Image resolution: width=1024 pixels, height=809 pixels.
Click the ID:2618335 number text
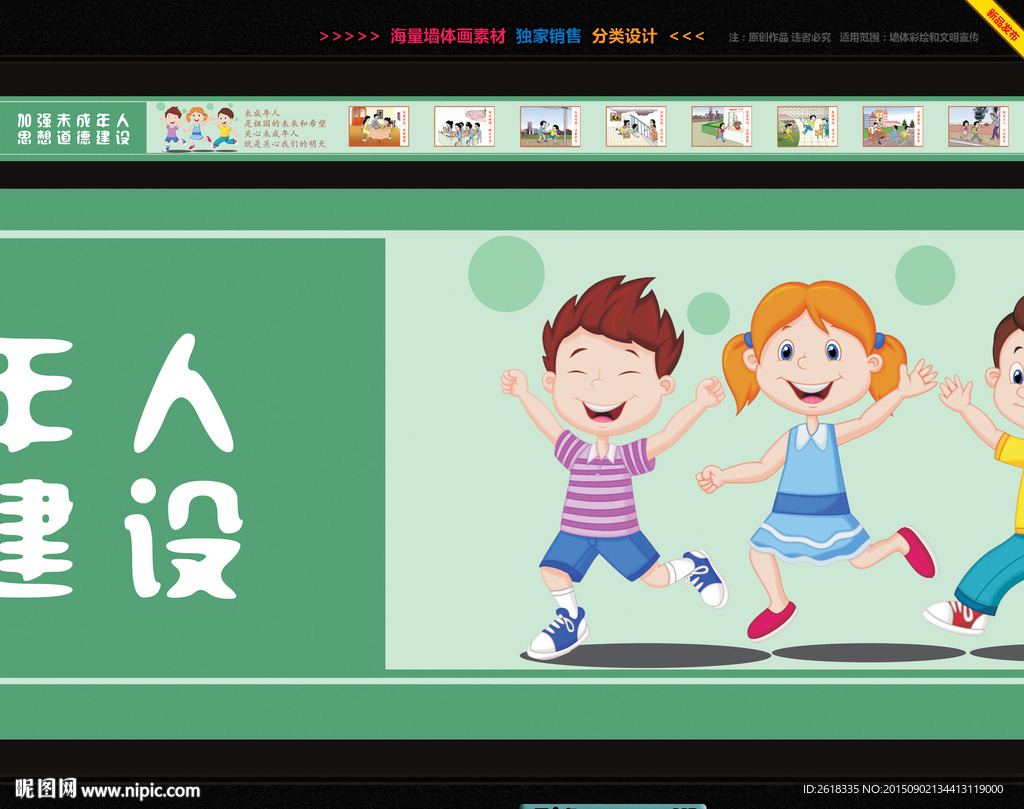tap(831, 789)
